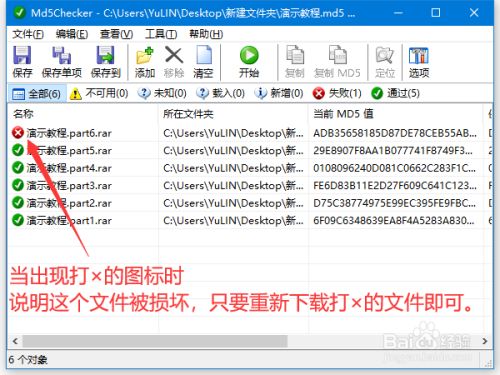Screen dimensions: 500x375
Task: Click the Save single item (保存单项) icon
Action: [x=62, y=55]
